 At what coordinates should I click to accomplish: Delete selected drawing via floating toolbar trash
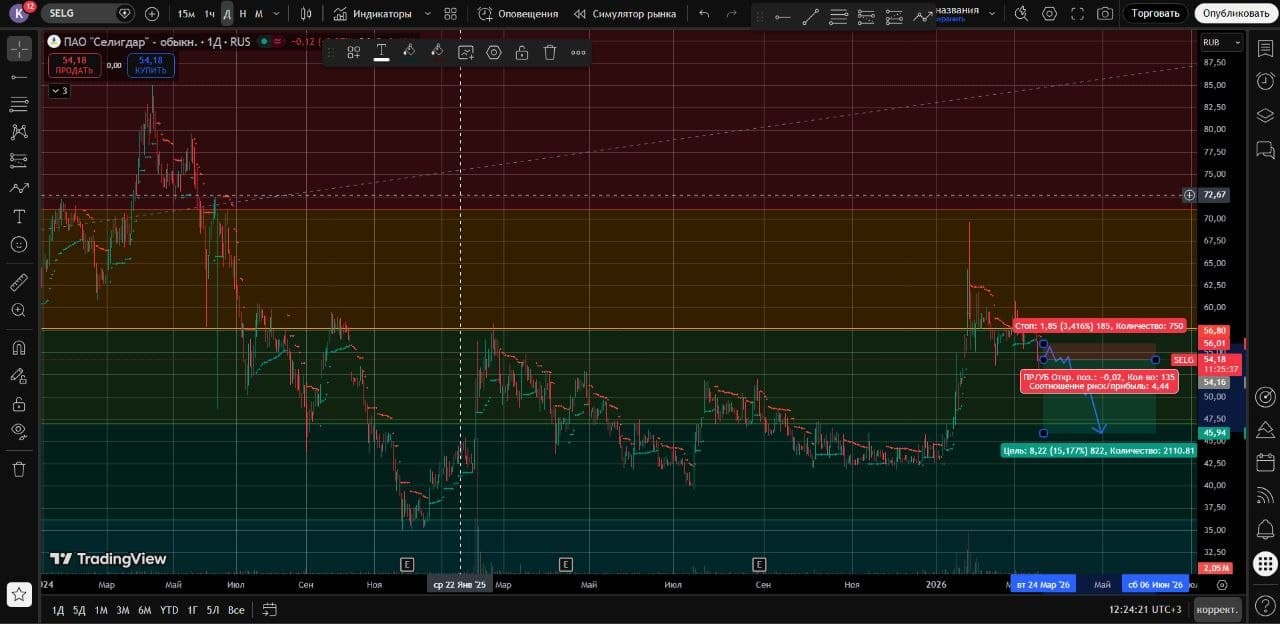[550, 52]
